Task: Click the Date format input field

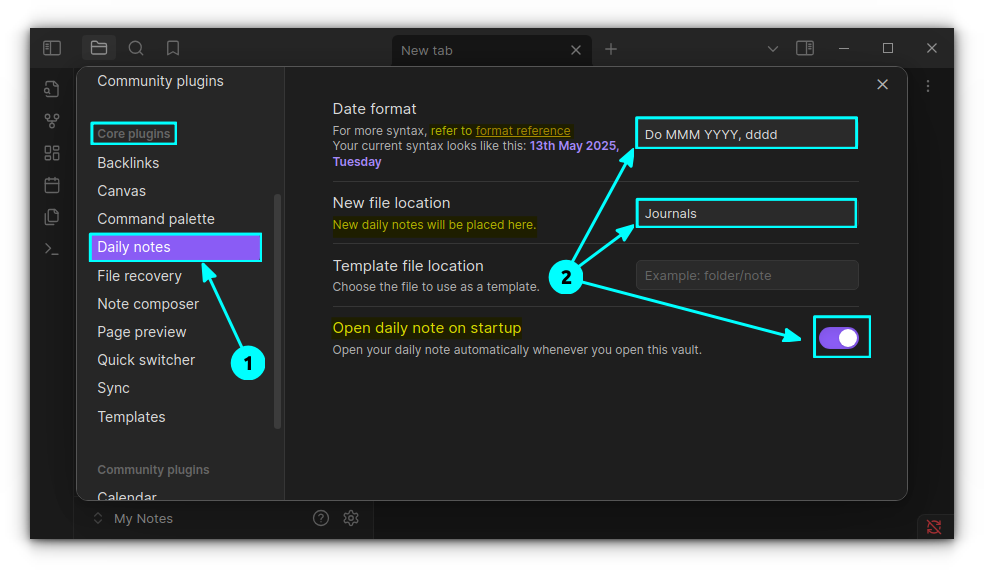Action: click(747, 134)
